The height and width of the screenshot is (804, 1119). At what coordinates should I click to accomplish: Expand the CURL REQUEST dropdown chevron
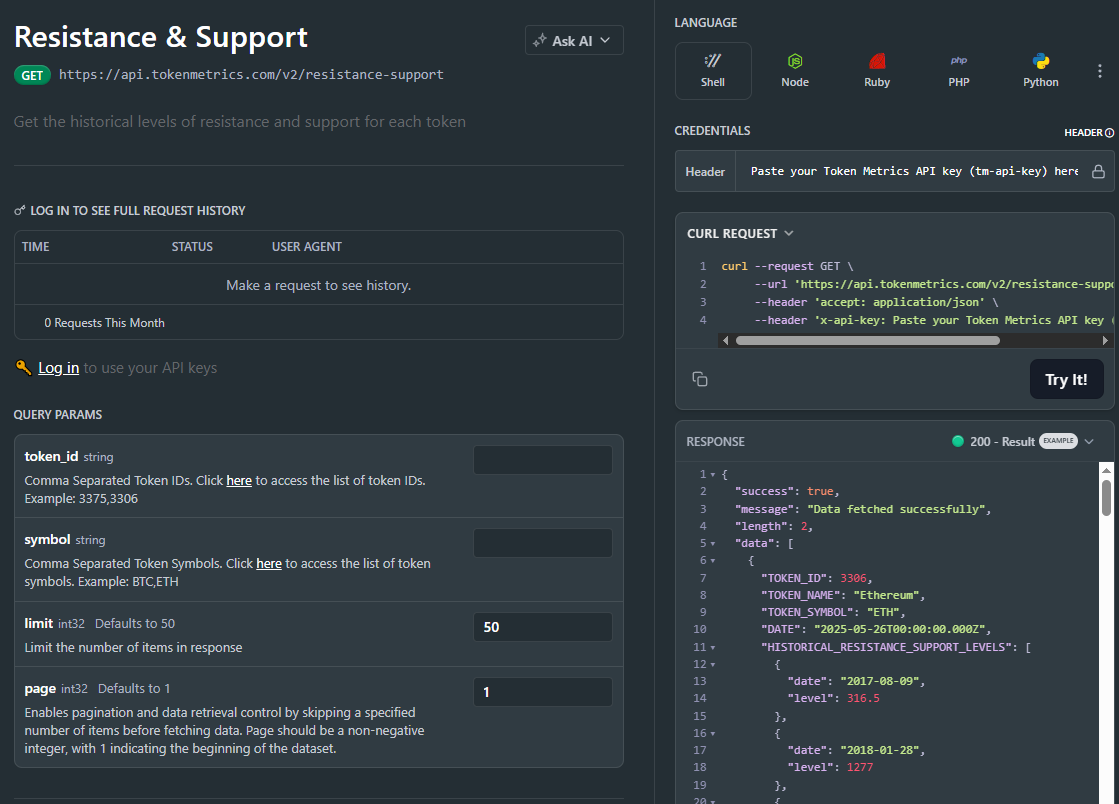(789, 233)
